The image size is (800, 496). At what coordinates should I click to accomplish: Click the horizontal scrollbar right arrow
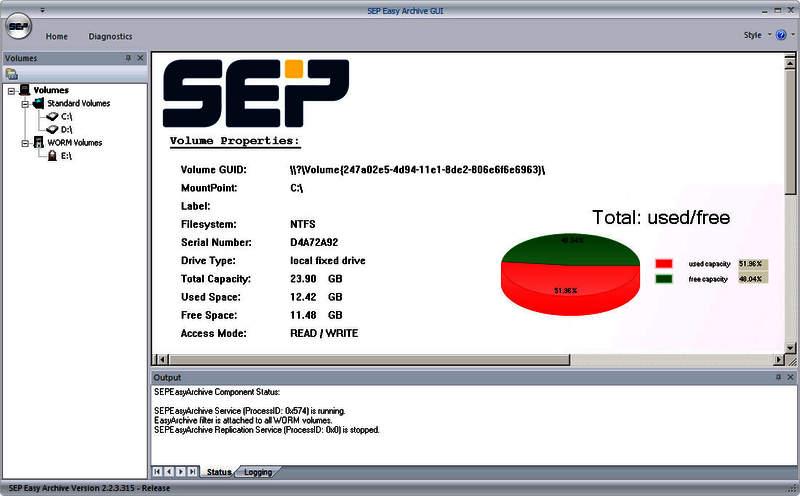779,360
